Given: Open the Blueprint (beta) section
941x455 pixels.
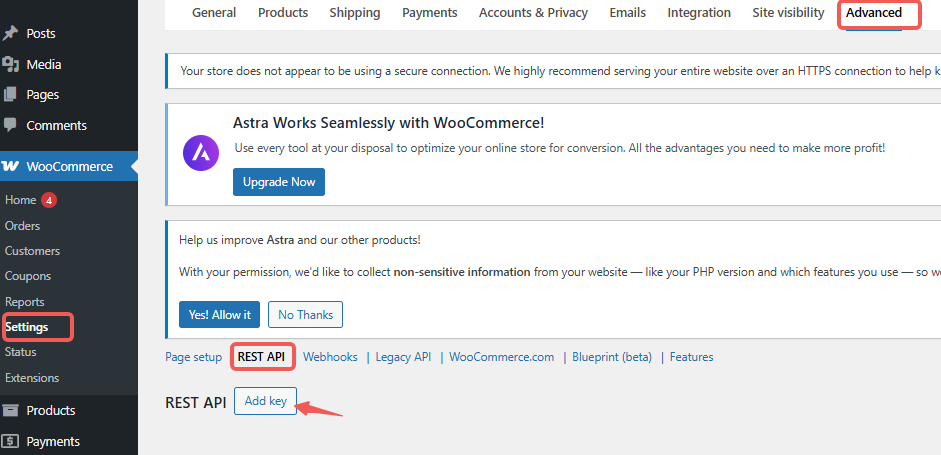Looking at the screenshot, I should [611, 357].
